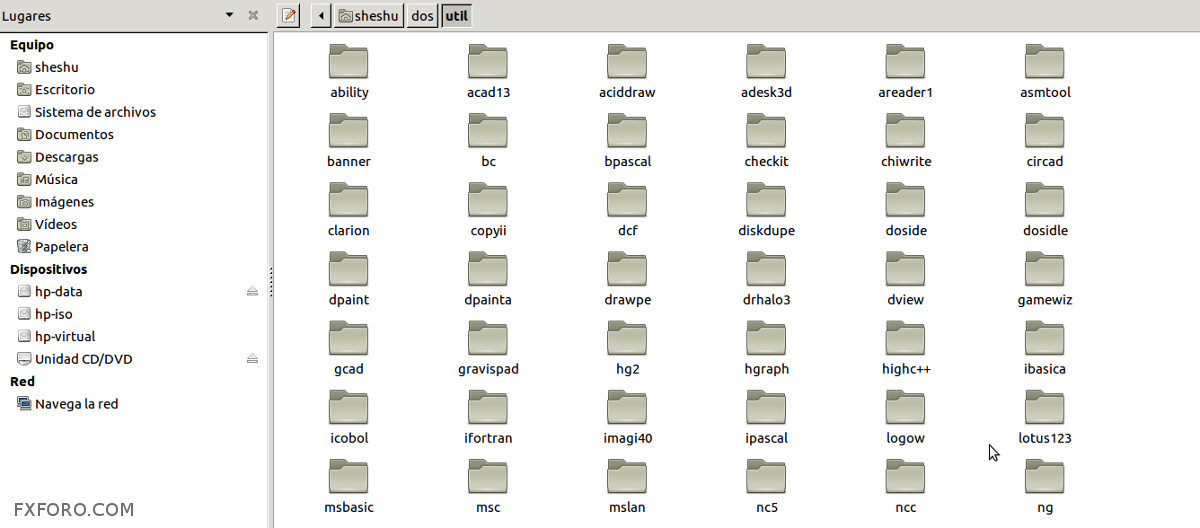This screenshot has height=528, width=1200.
Task: Click the icobol folder name
Action: tap(349, 438)
